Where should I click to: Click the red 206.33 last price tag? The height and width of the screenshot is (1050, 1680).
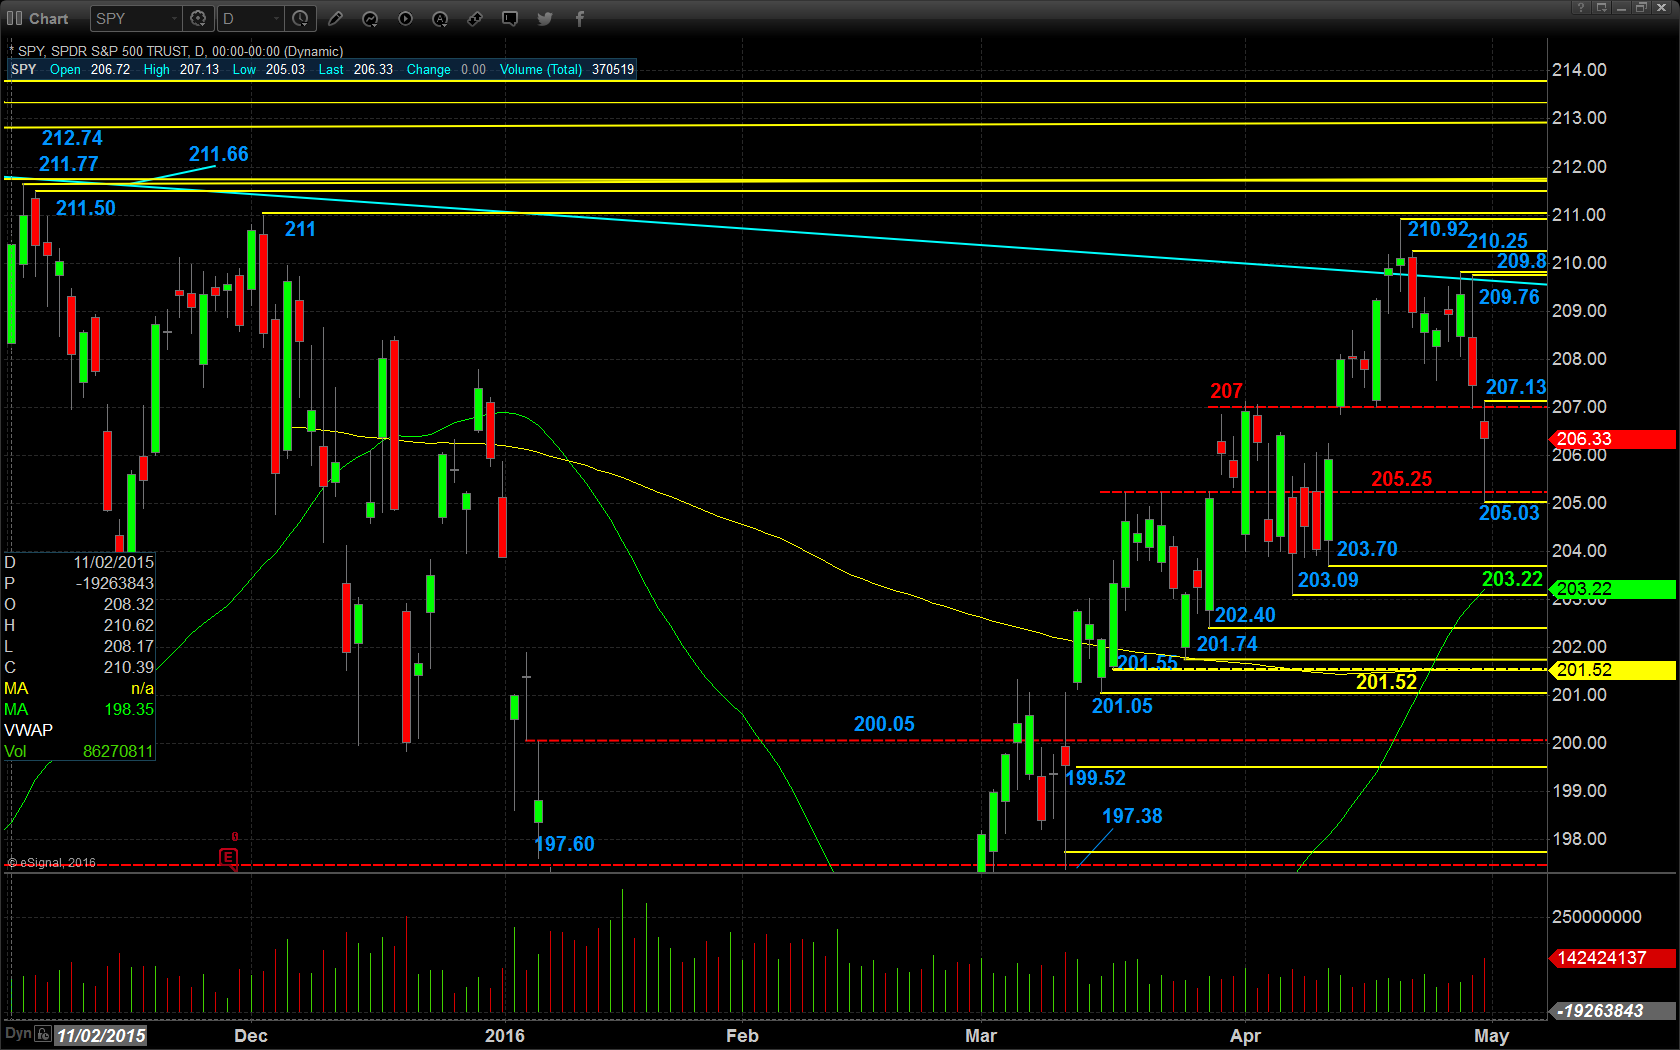point(1612,439)
